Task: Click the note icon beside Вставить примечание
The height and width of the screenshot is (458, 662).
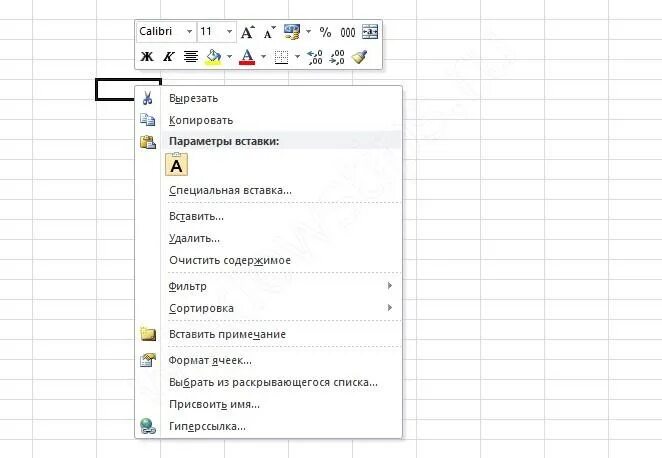Action: tap(148, 334)
